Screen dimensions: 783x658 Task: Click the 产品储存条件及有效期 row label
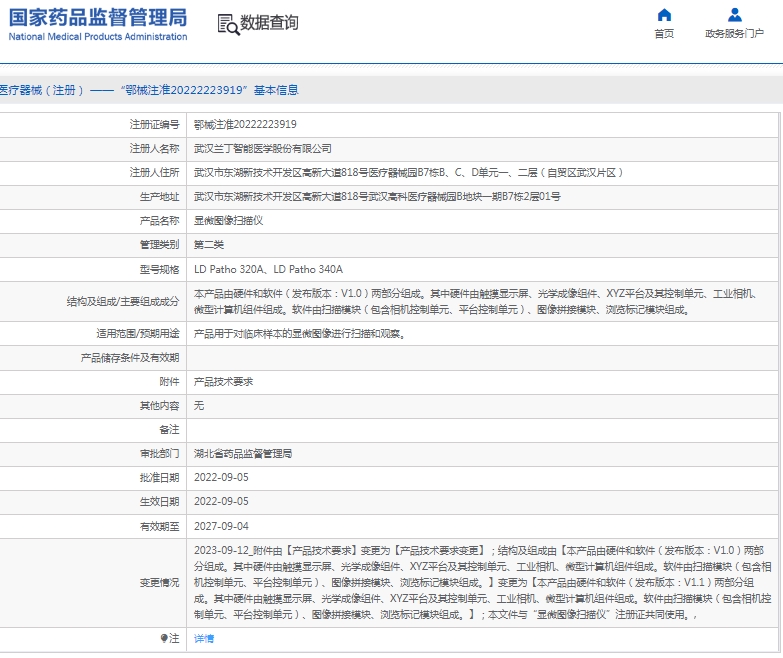click(130, 358)
